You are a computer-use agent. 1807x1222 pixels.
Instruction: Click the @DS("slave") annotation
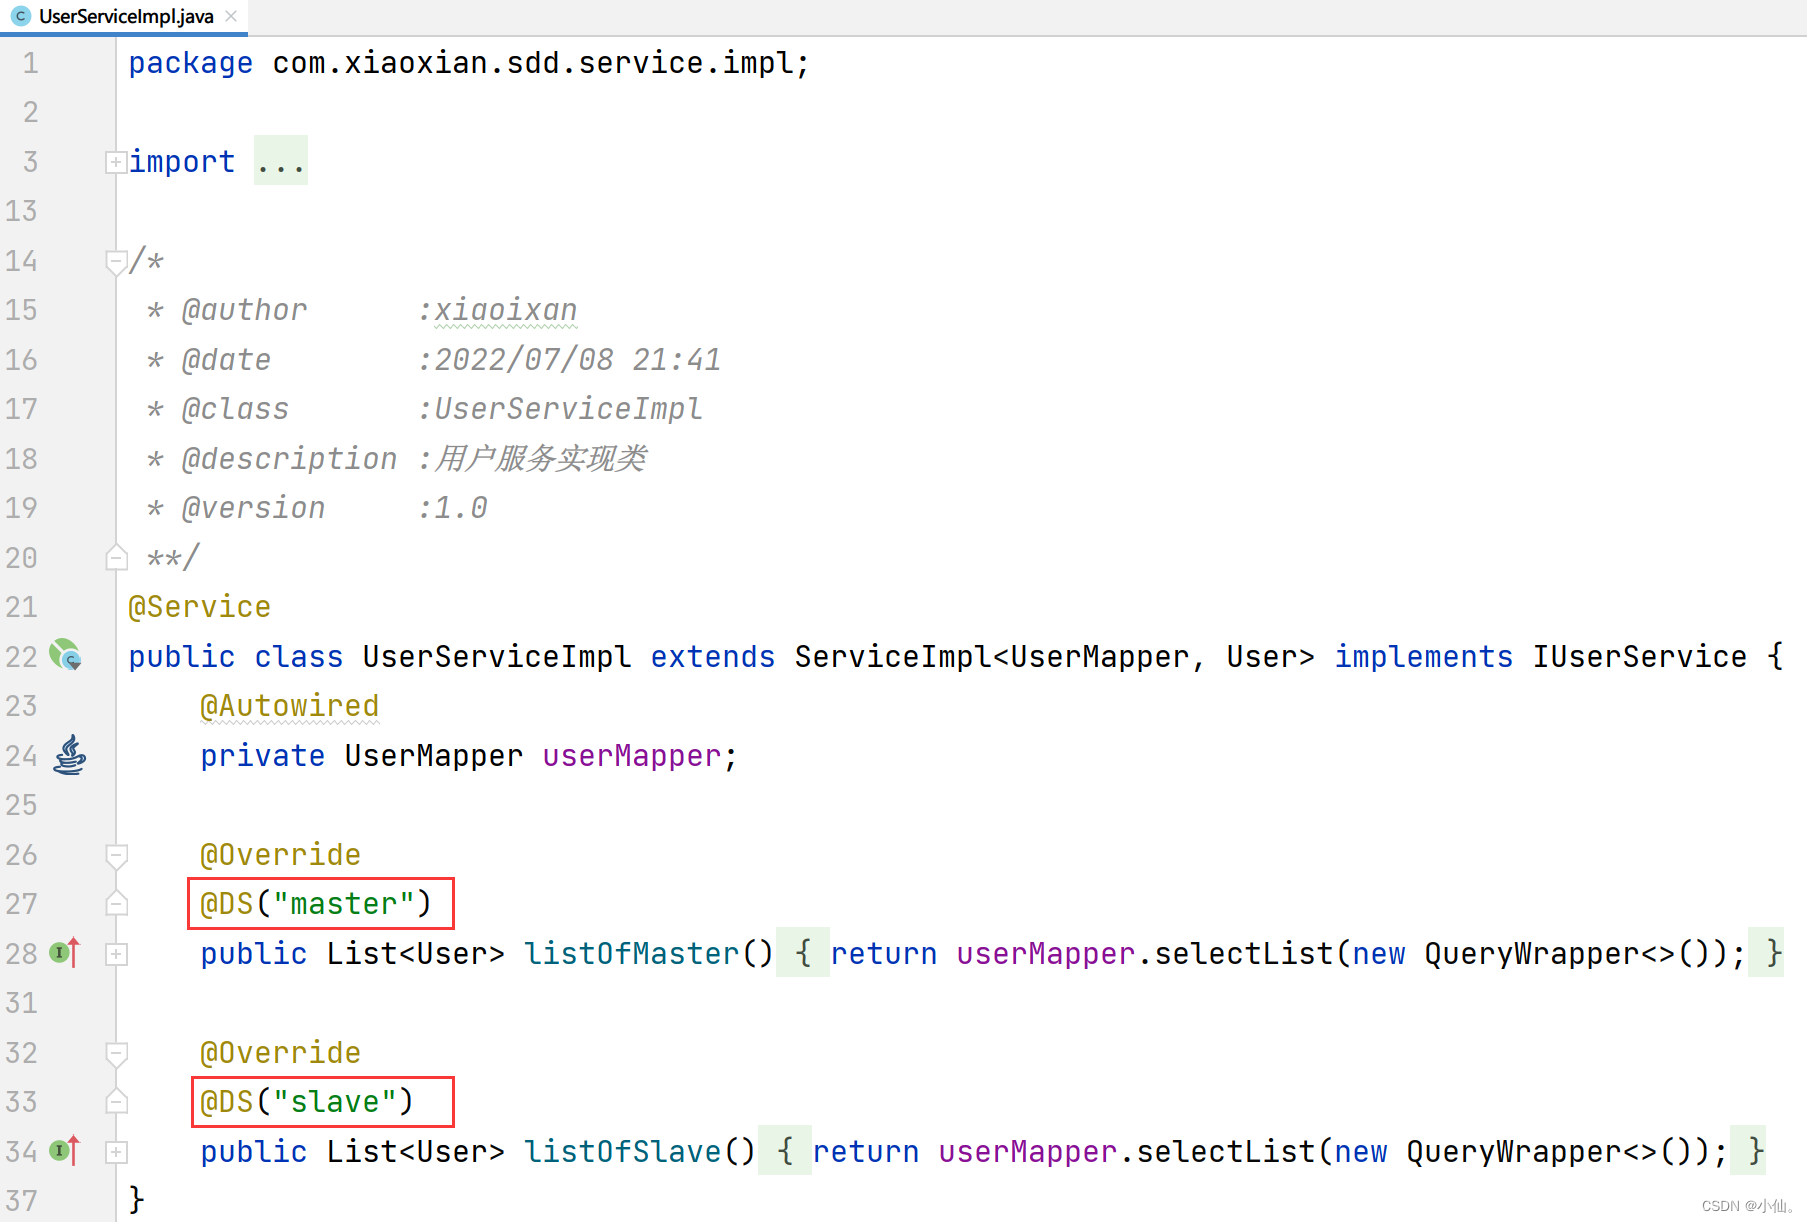(x=307, y=1102)
